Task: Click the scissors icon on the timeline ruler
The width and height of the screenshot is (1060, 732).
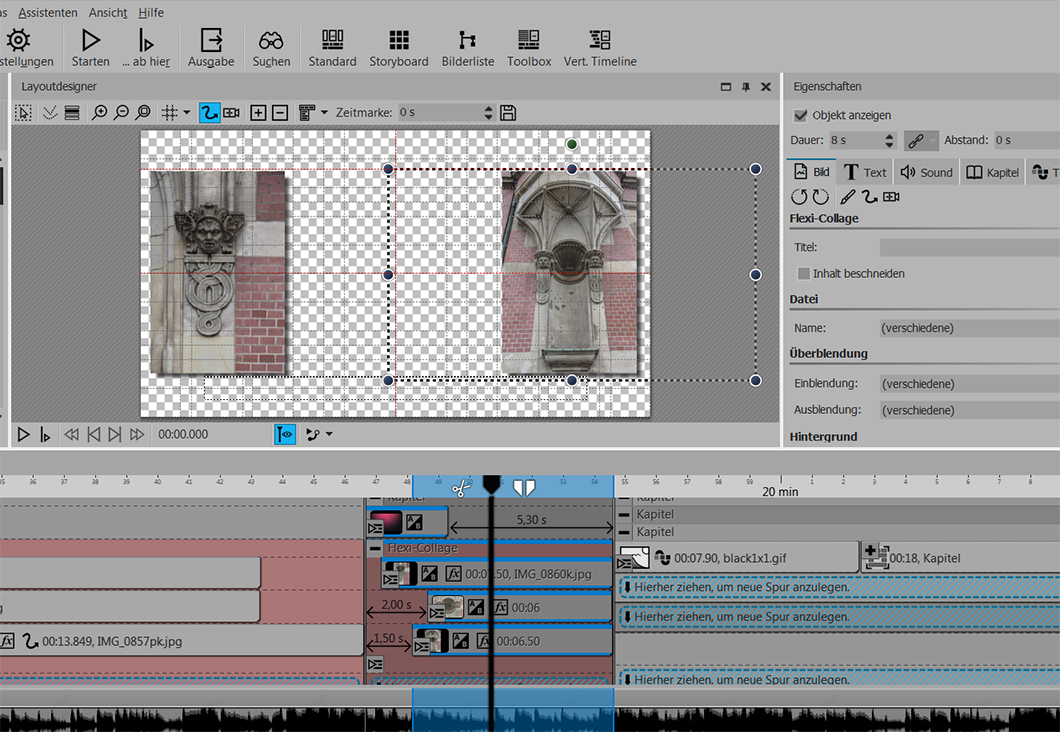Action: coord(460,488)
